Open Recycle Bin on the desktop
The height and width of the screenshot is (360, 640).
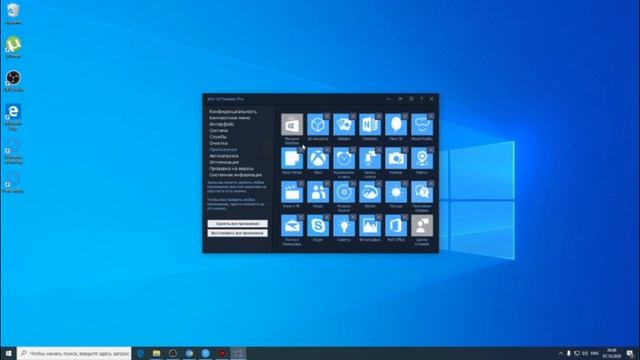(13, 14)
